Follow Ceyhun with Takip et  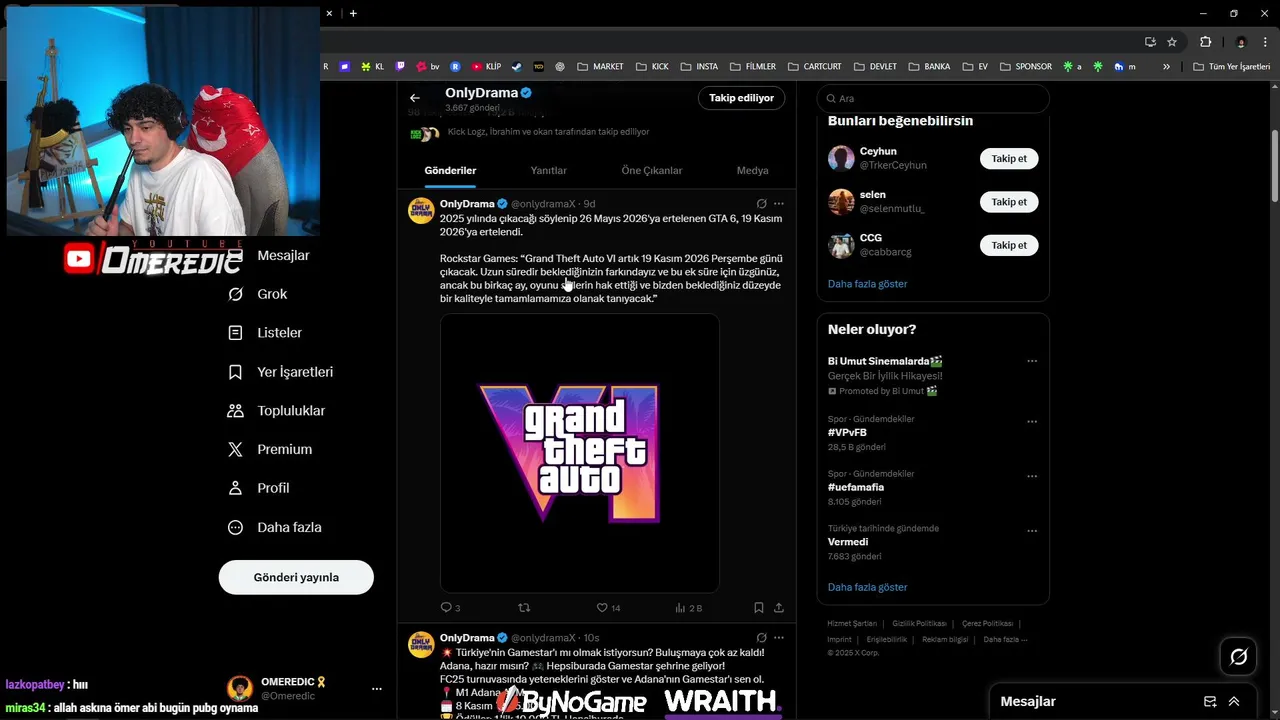tap(1009, 159)
